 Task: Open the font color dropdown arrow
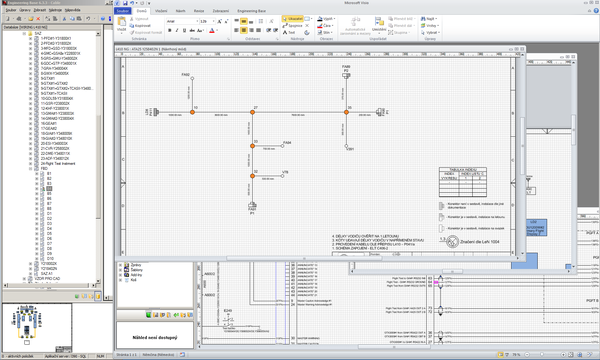[217, 31]
